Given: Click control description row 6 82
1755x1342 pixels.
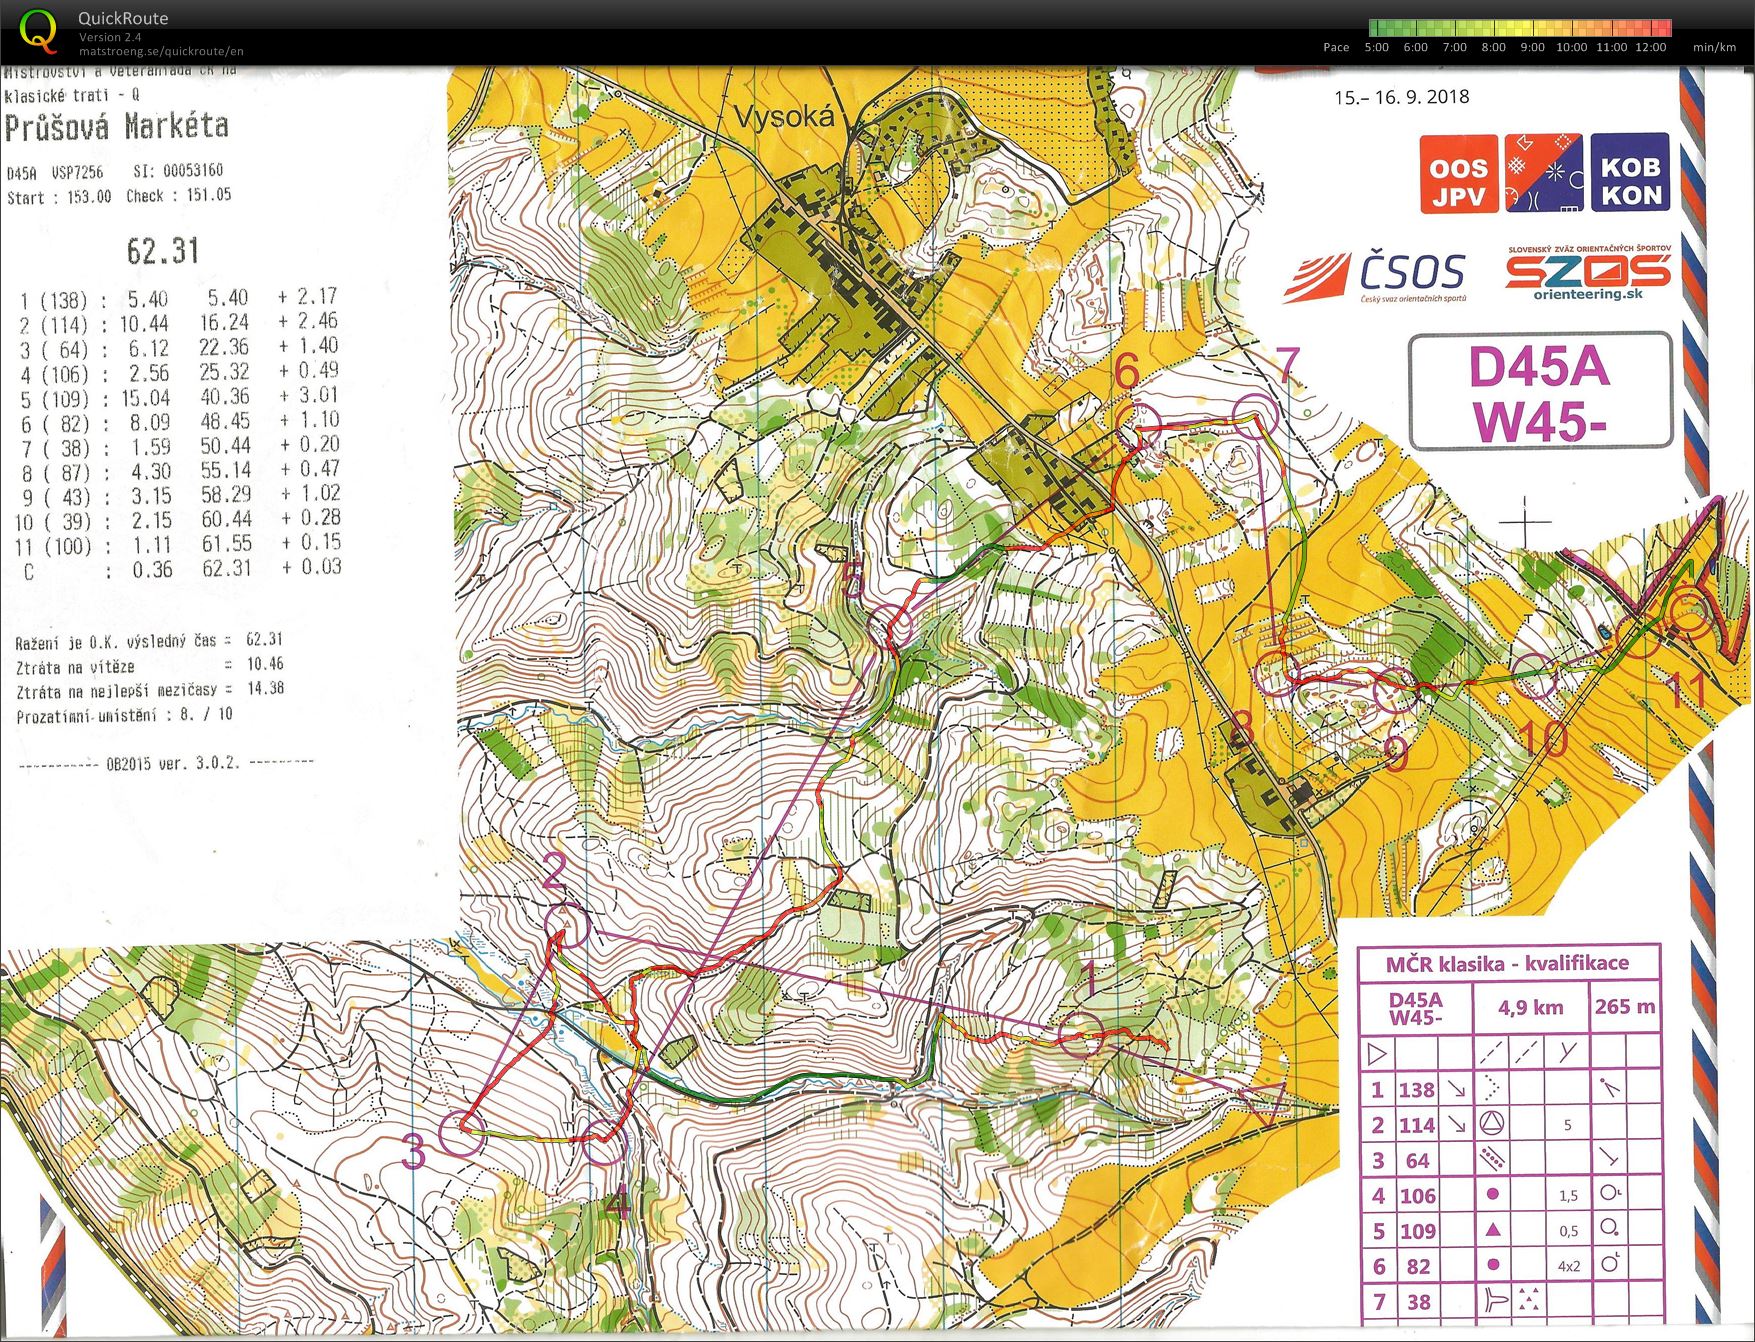Looking at the screenshot, I should point(1511,1266).
